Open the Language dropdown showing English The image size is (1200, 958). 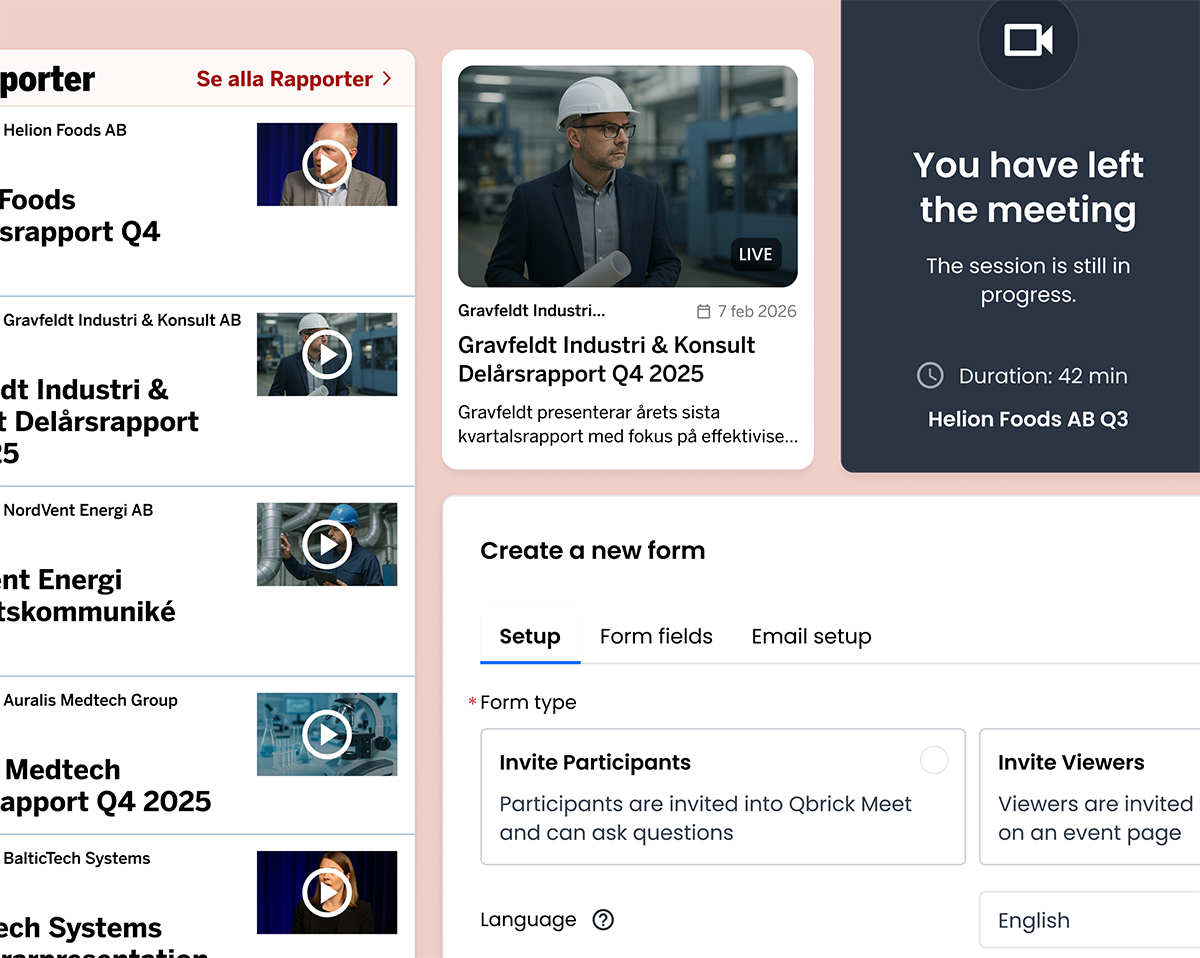coord(1089,920)
